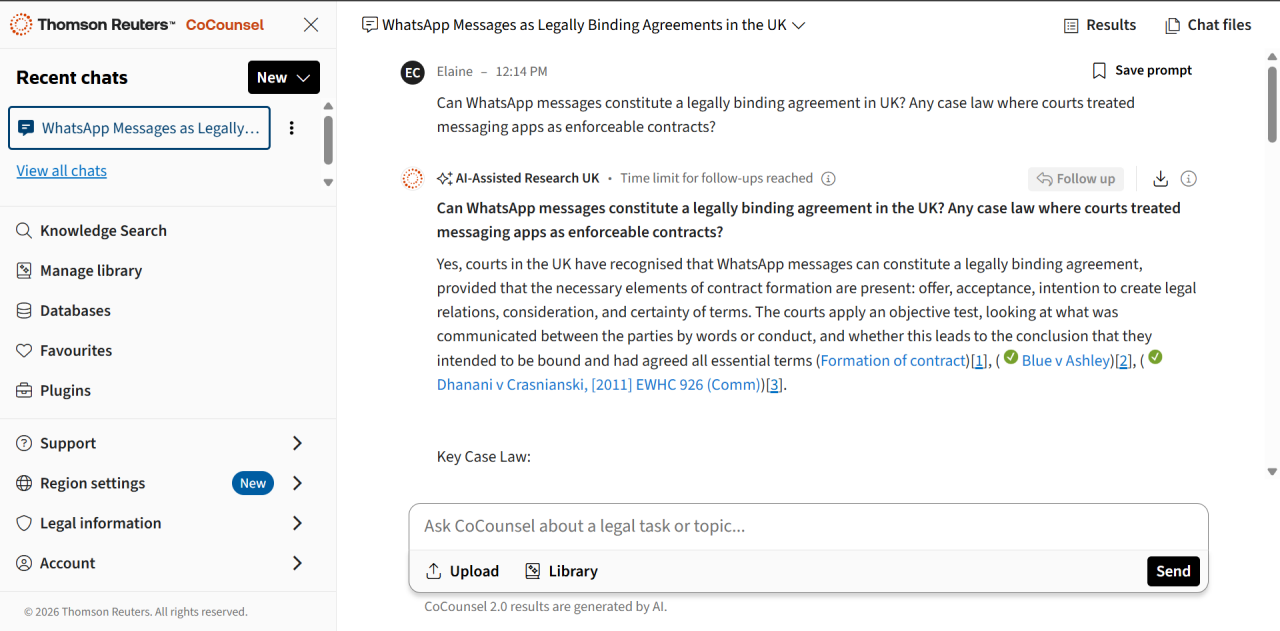Viewport: 1280px width, 631px height.
Task: Expand the New chat dropdown
Action: [283, 77]
